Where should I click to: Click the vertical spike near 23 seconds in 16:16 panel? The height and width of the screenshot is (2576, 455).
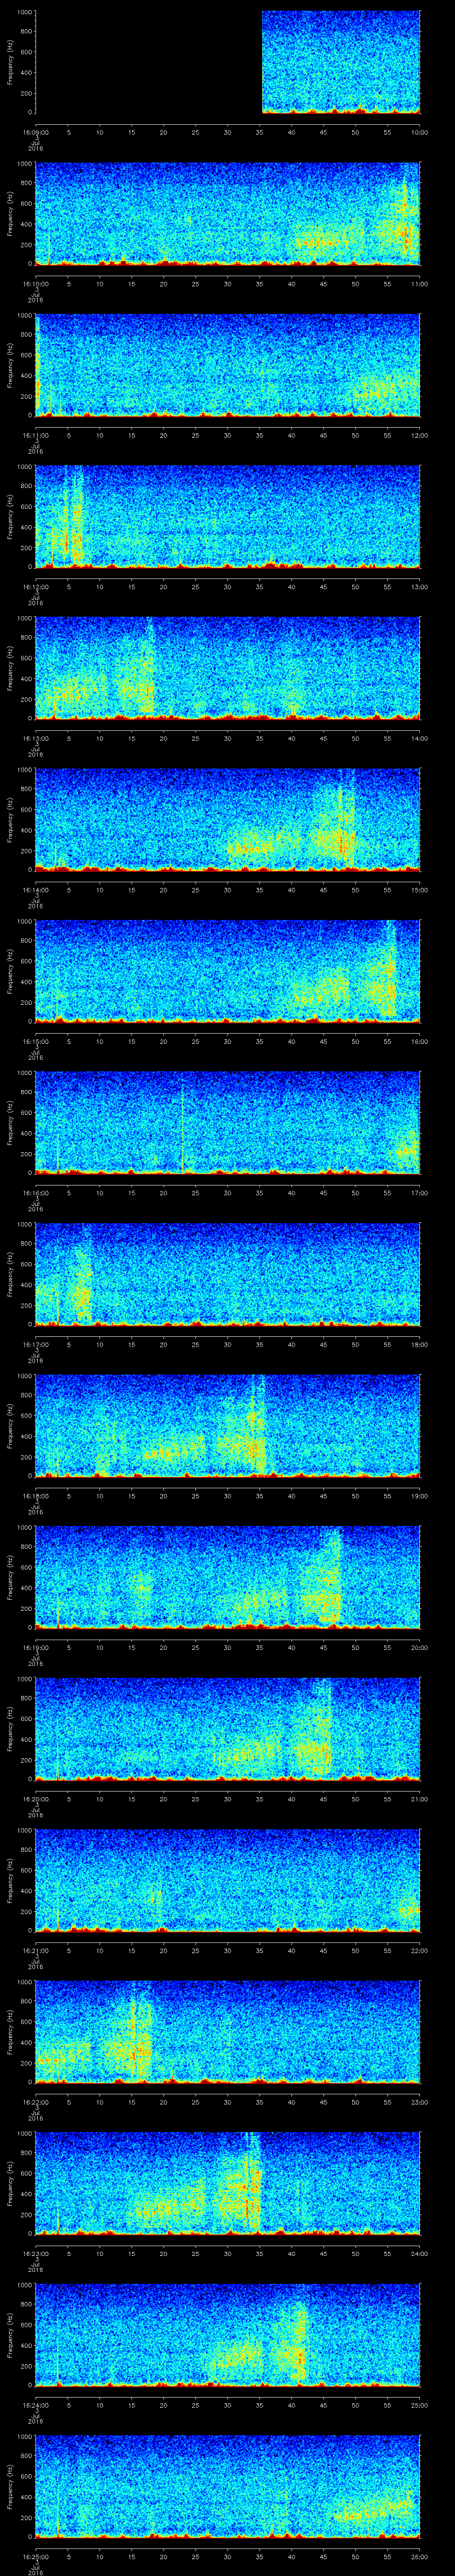(182, 1125)
